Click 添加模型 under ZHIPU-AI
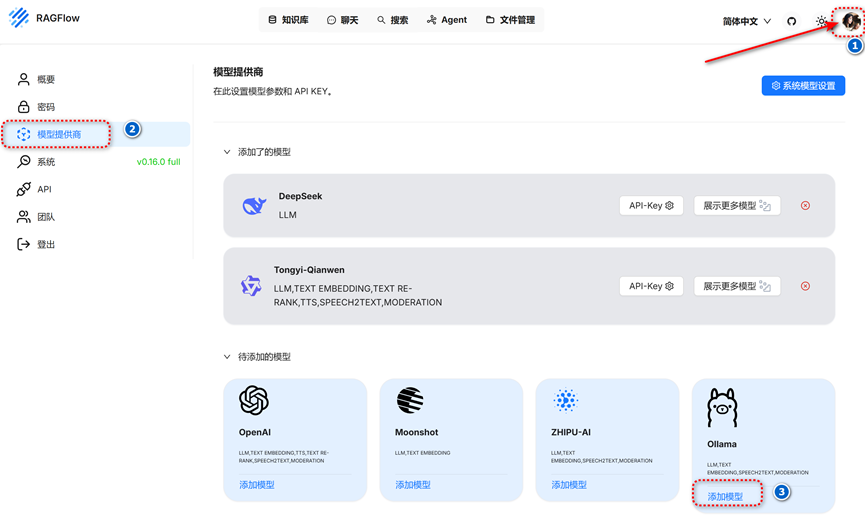 569,485
